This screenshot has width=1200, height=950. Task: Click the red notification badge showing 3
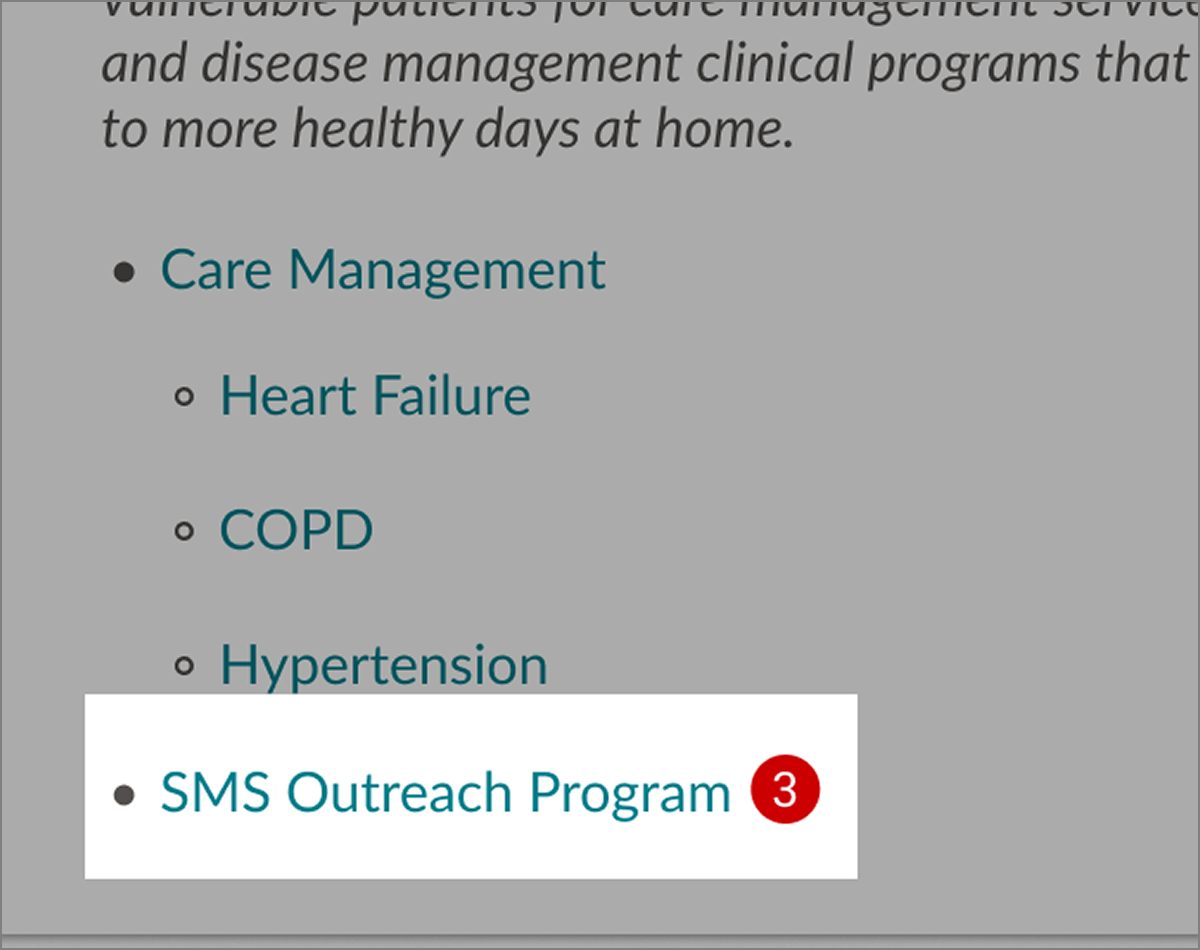click(785, 791)
